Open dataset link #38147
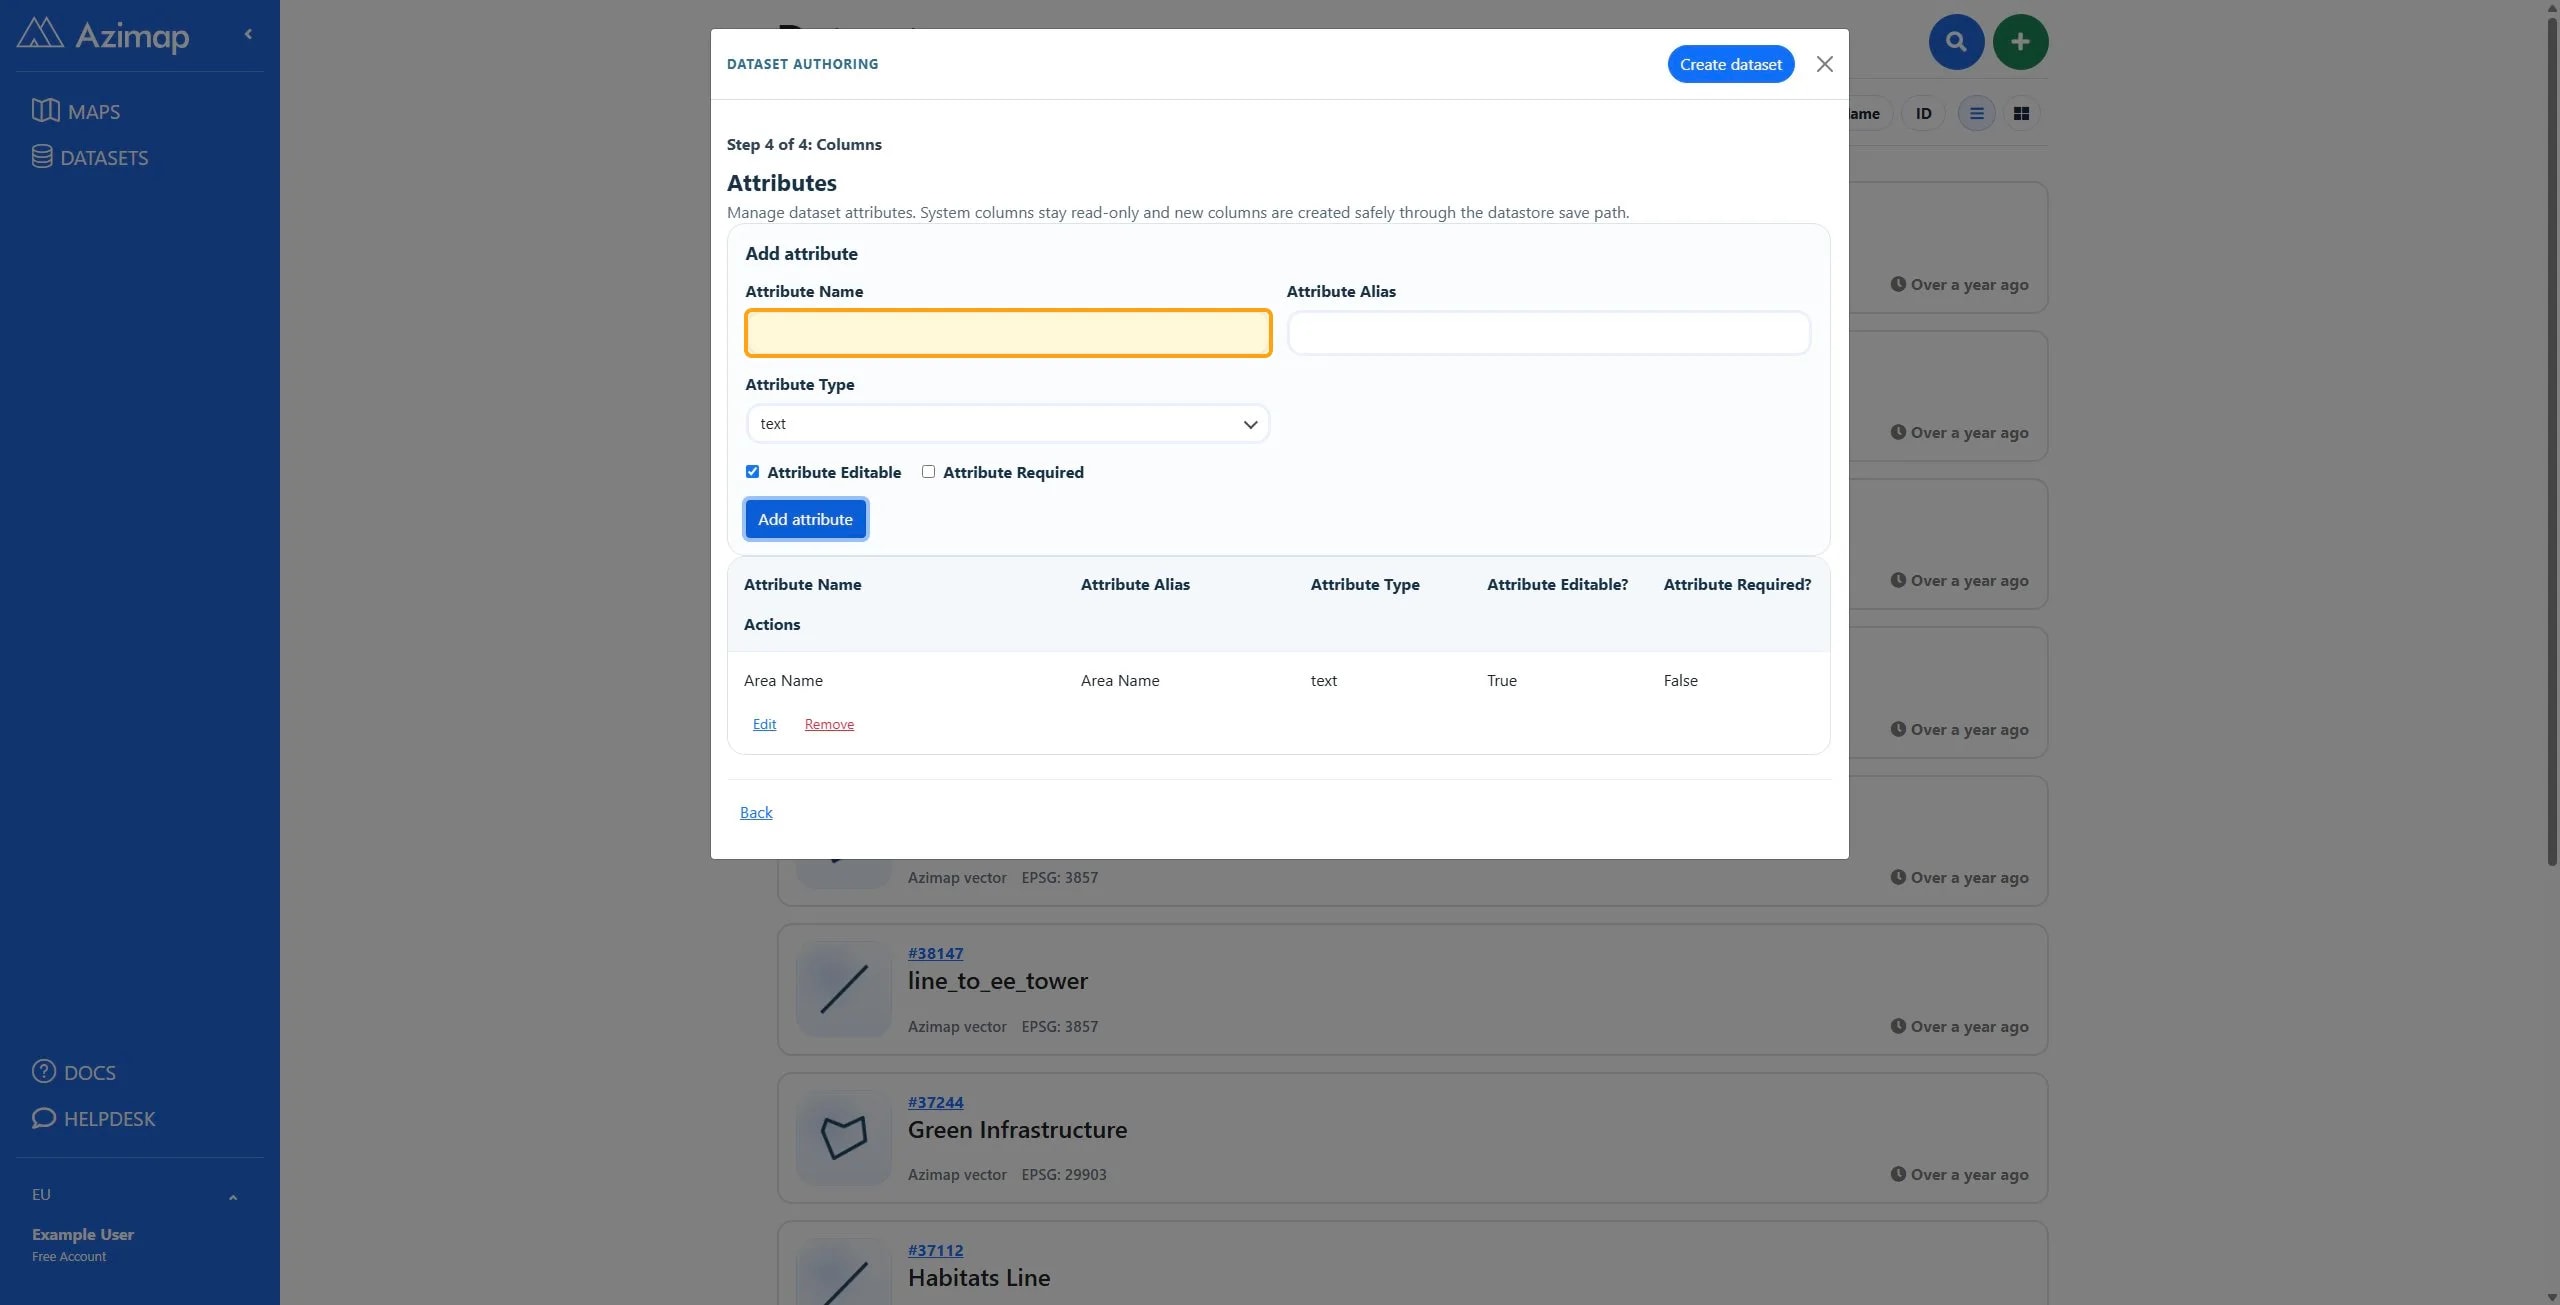The width and height of the screenshot is (2560, 1305). pos(935,953)
